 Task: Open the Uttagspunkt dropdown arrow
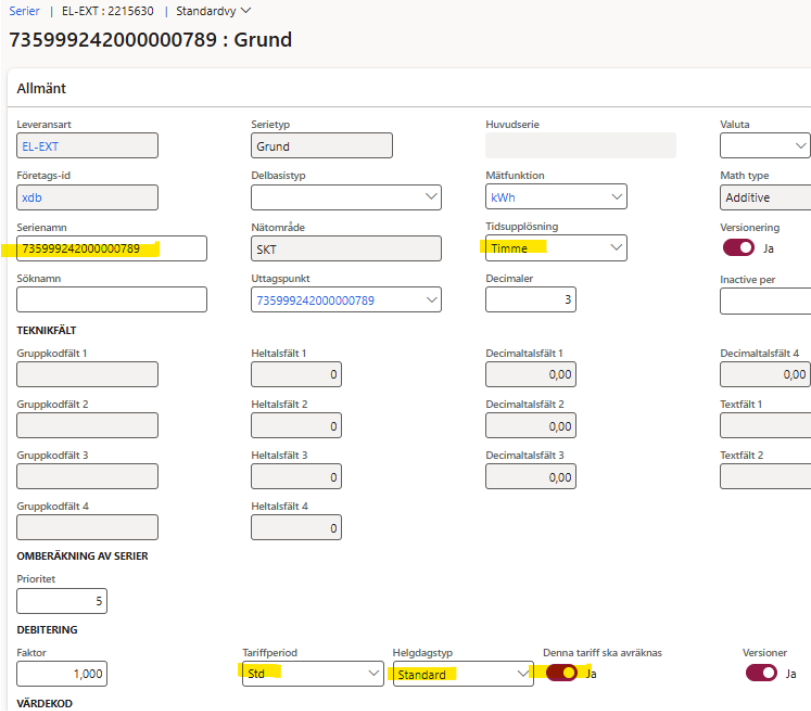pyautogui.click(x=430, y=300)
